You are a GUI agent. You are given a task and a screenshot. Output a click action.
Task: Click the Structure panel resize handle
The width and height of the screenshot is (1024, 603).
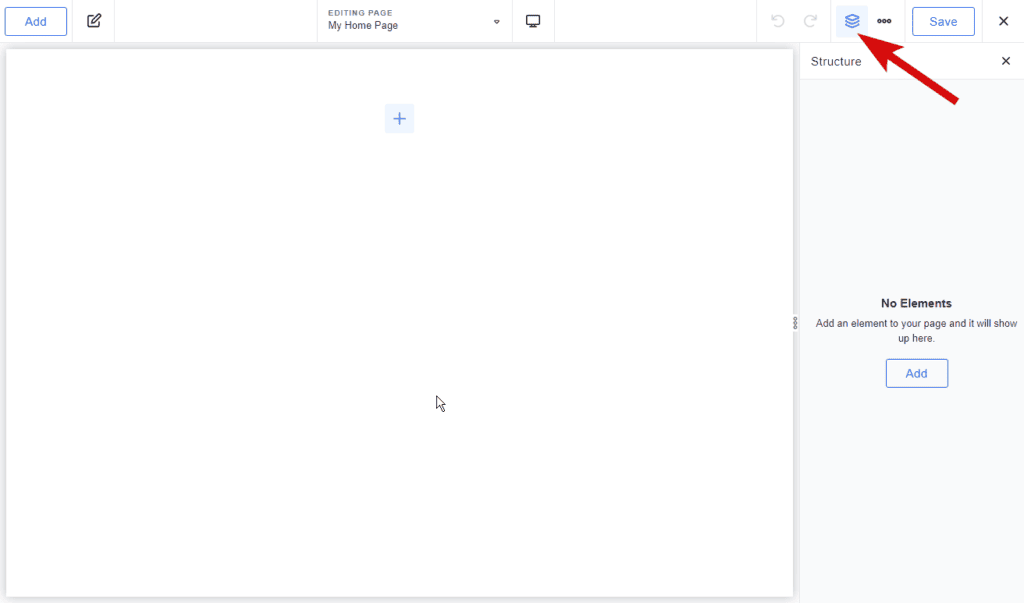click(795, 323)
